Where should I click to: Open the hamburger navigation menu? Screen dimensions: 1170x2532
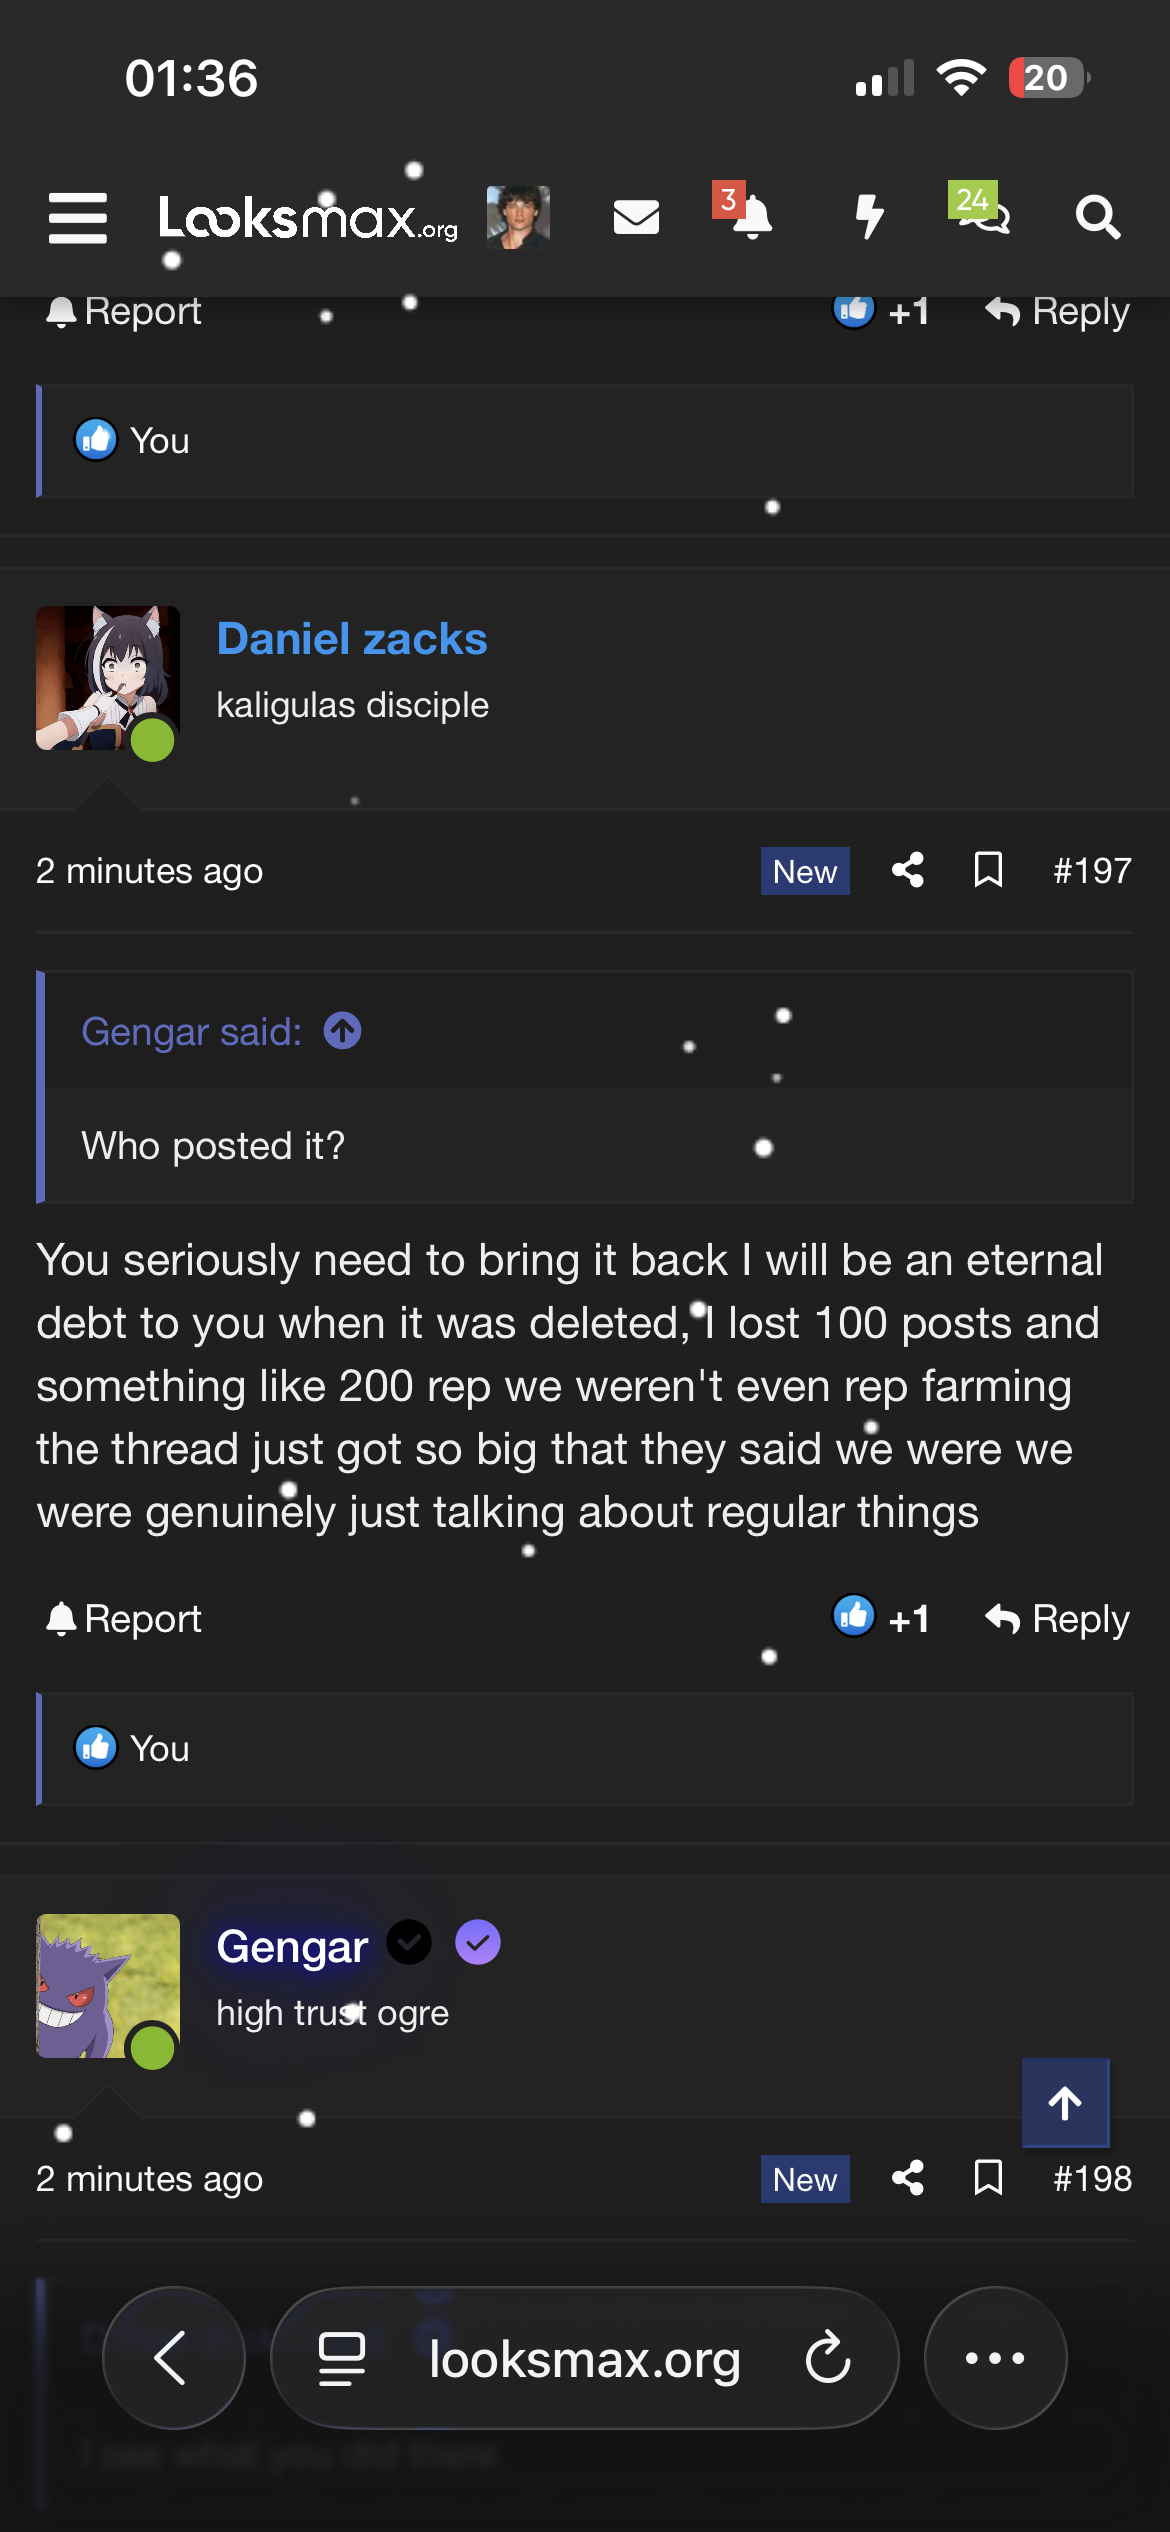pos(78,218)
